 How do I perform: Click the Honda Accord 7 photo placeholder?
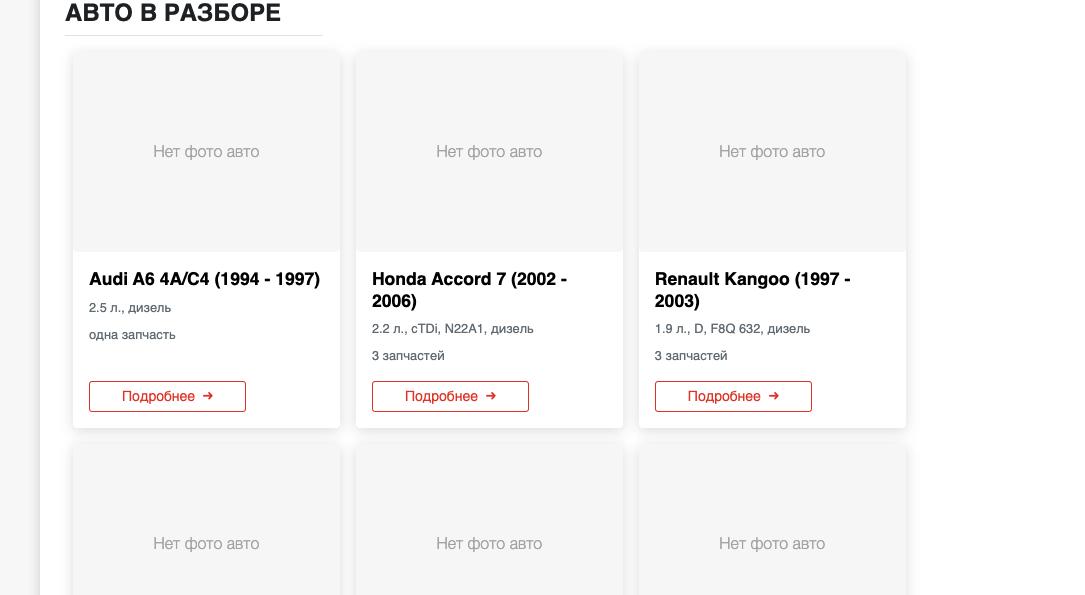coord(489,152)
